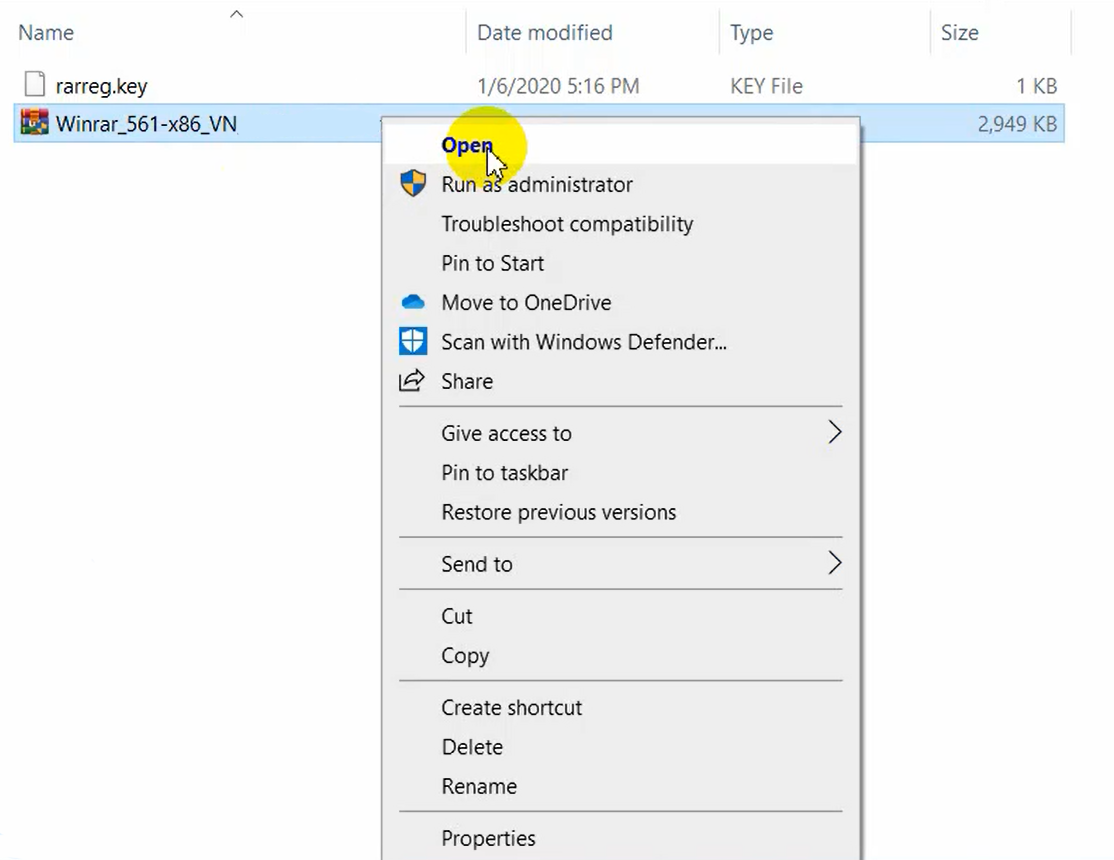Select Run as administrator
The width and height of the screenshot is (1114, 860).
click(x=537, y=184)
